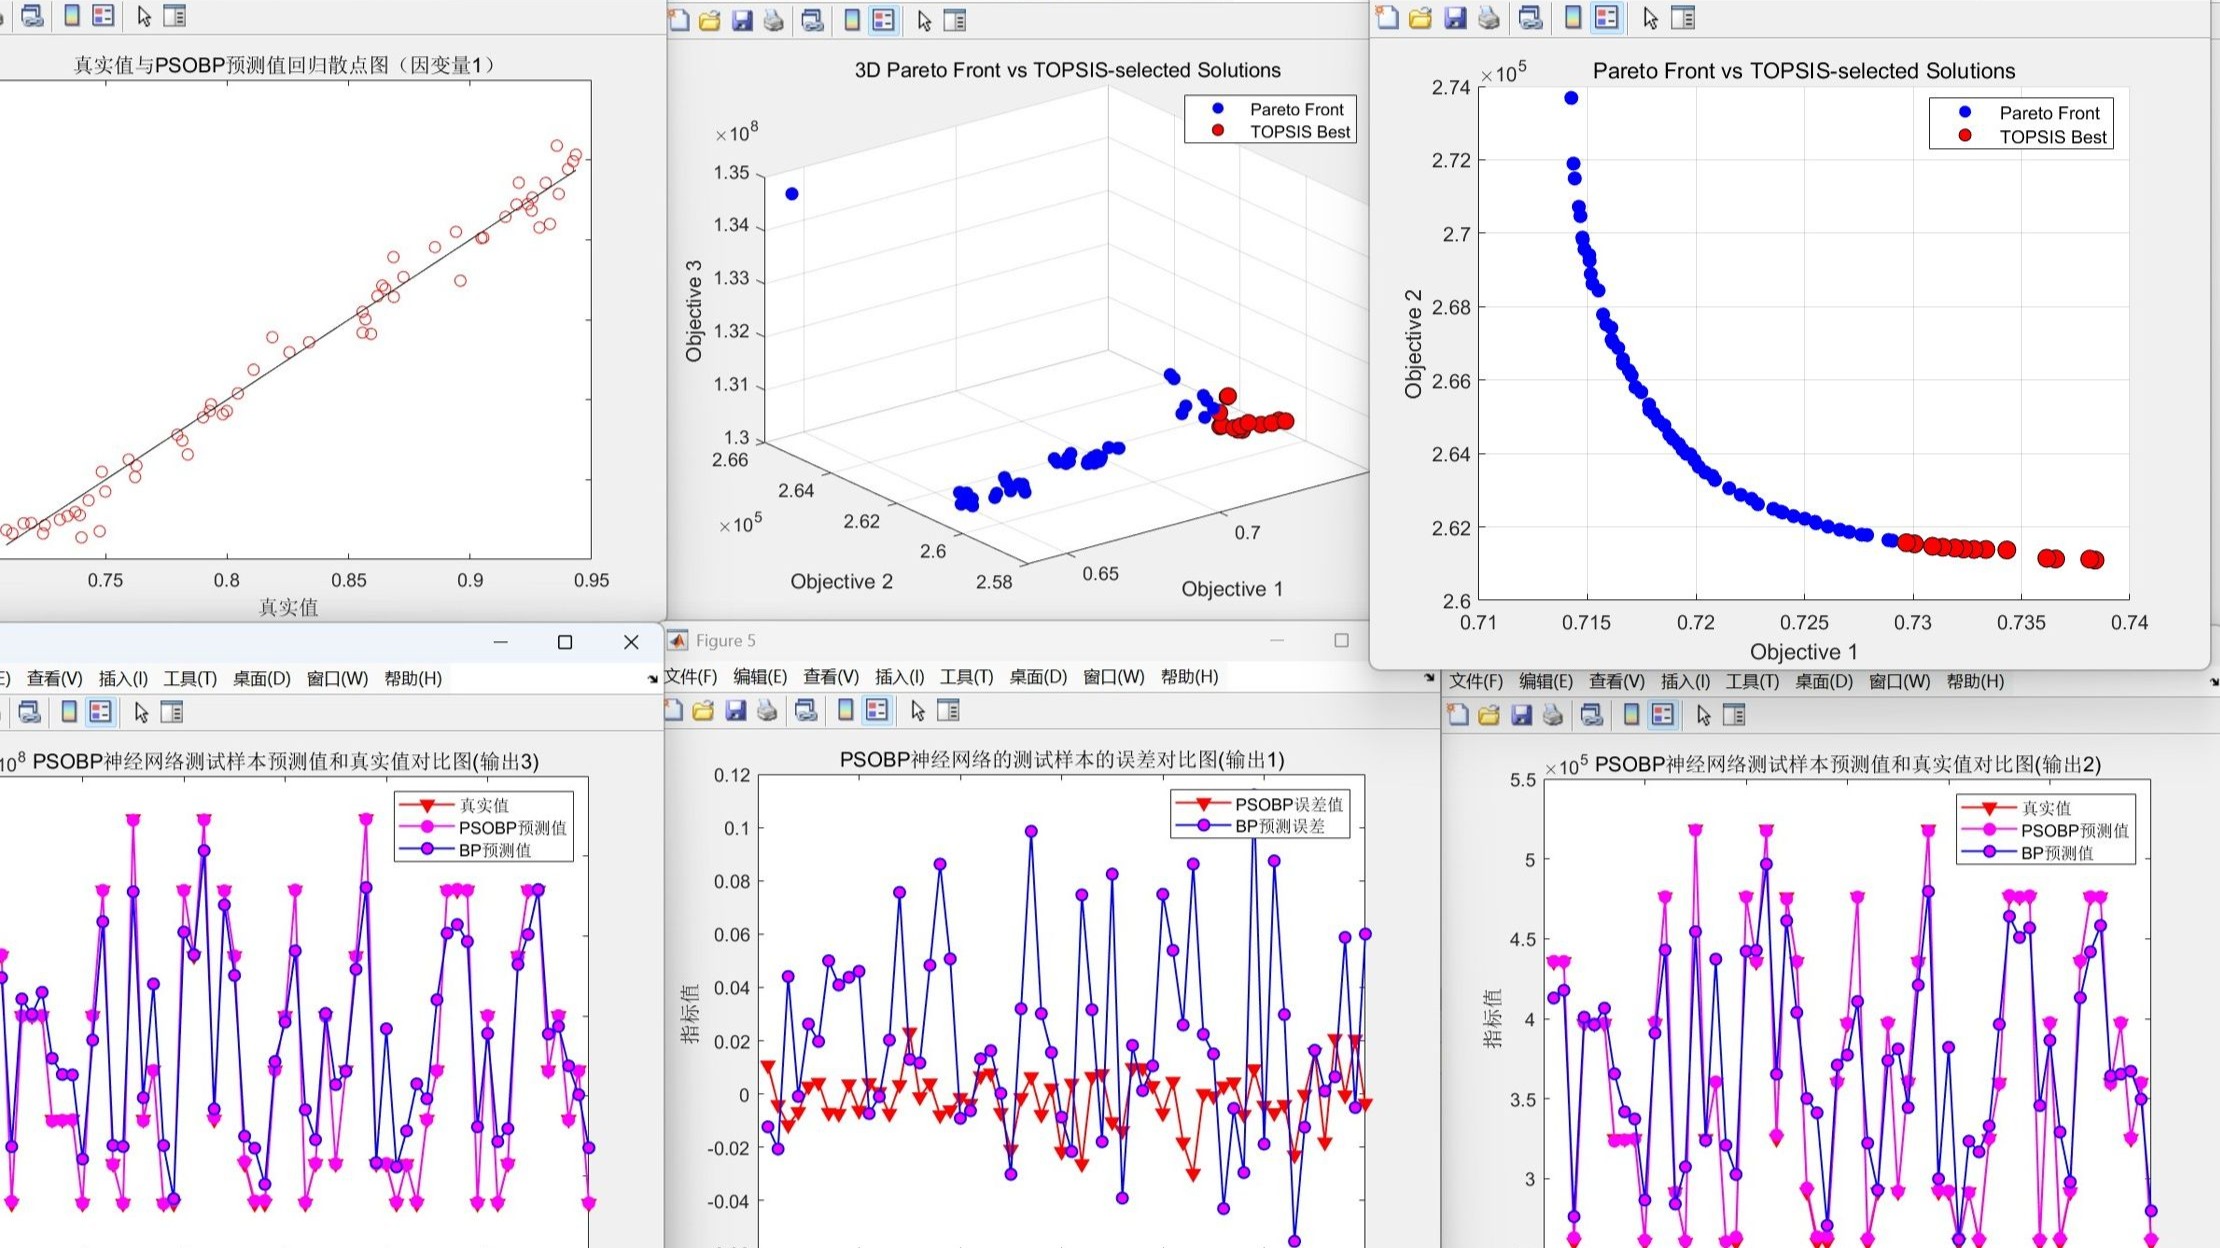Maximize the 输出3 comparison figure window
The height and width of the screenshot is (1248, 2220).
(x=565, y=642)
